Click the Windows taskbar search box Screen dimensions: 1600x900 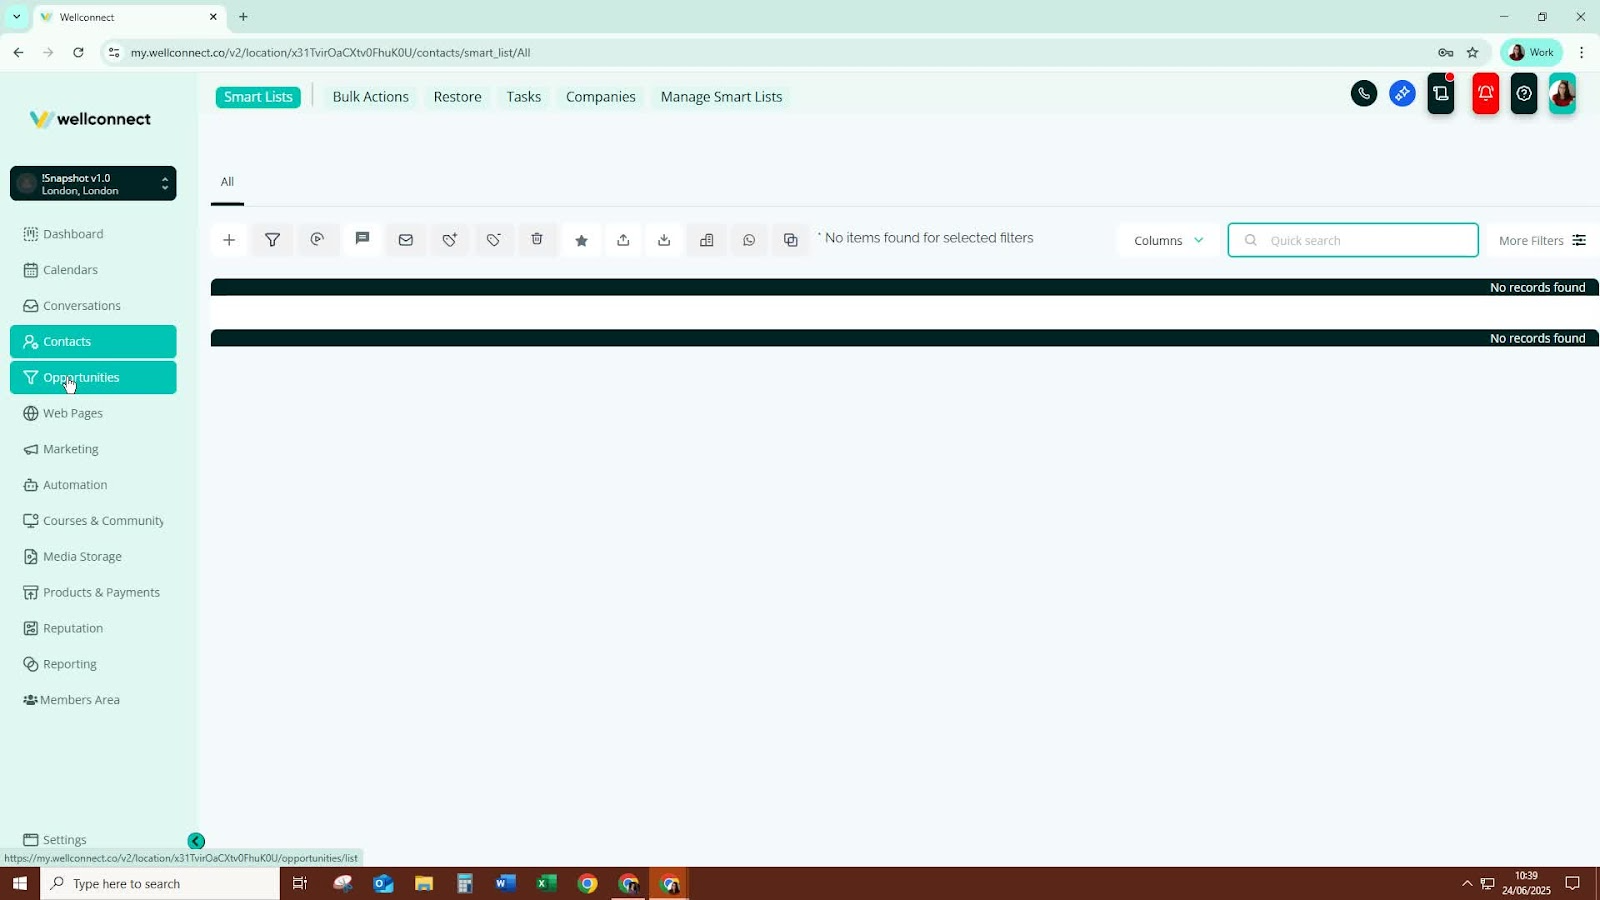160,884
